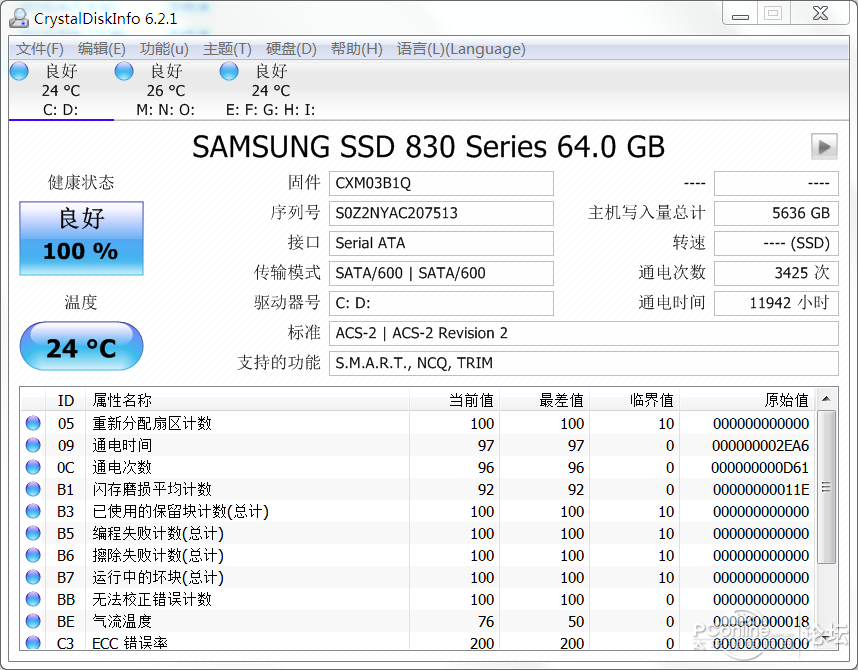Open the 语言(L)(Language) menu
Viewport: 858px width, 670px height.
461,49
